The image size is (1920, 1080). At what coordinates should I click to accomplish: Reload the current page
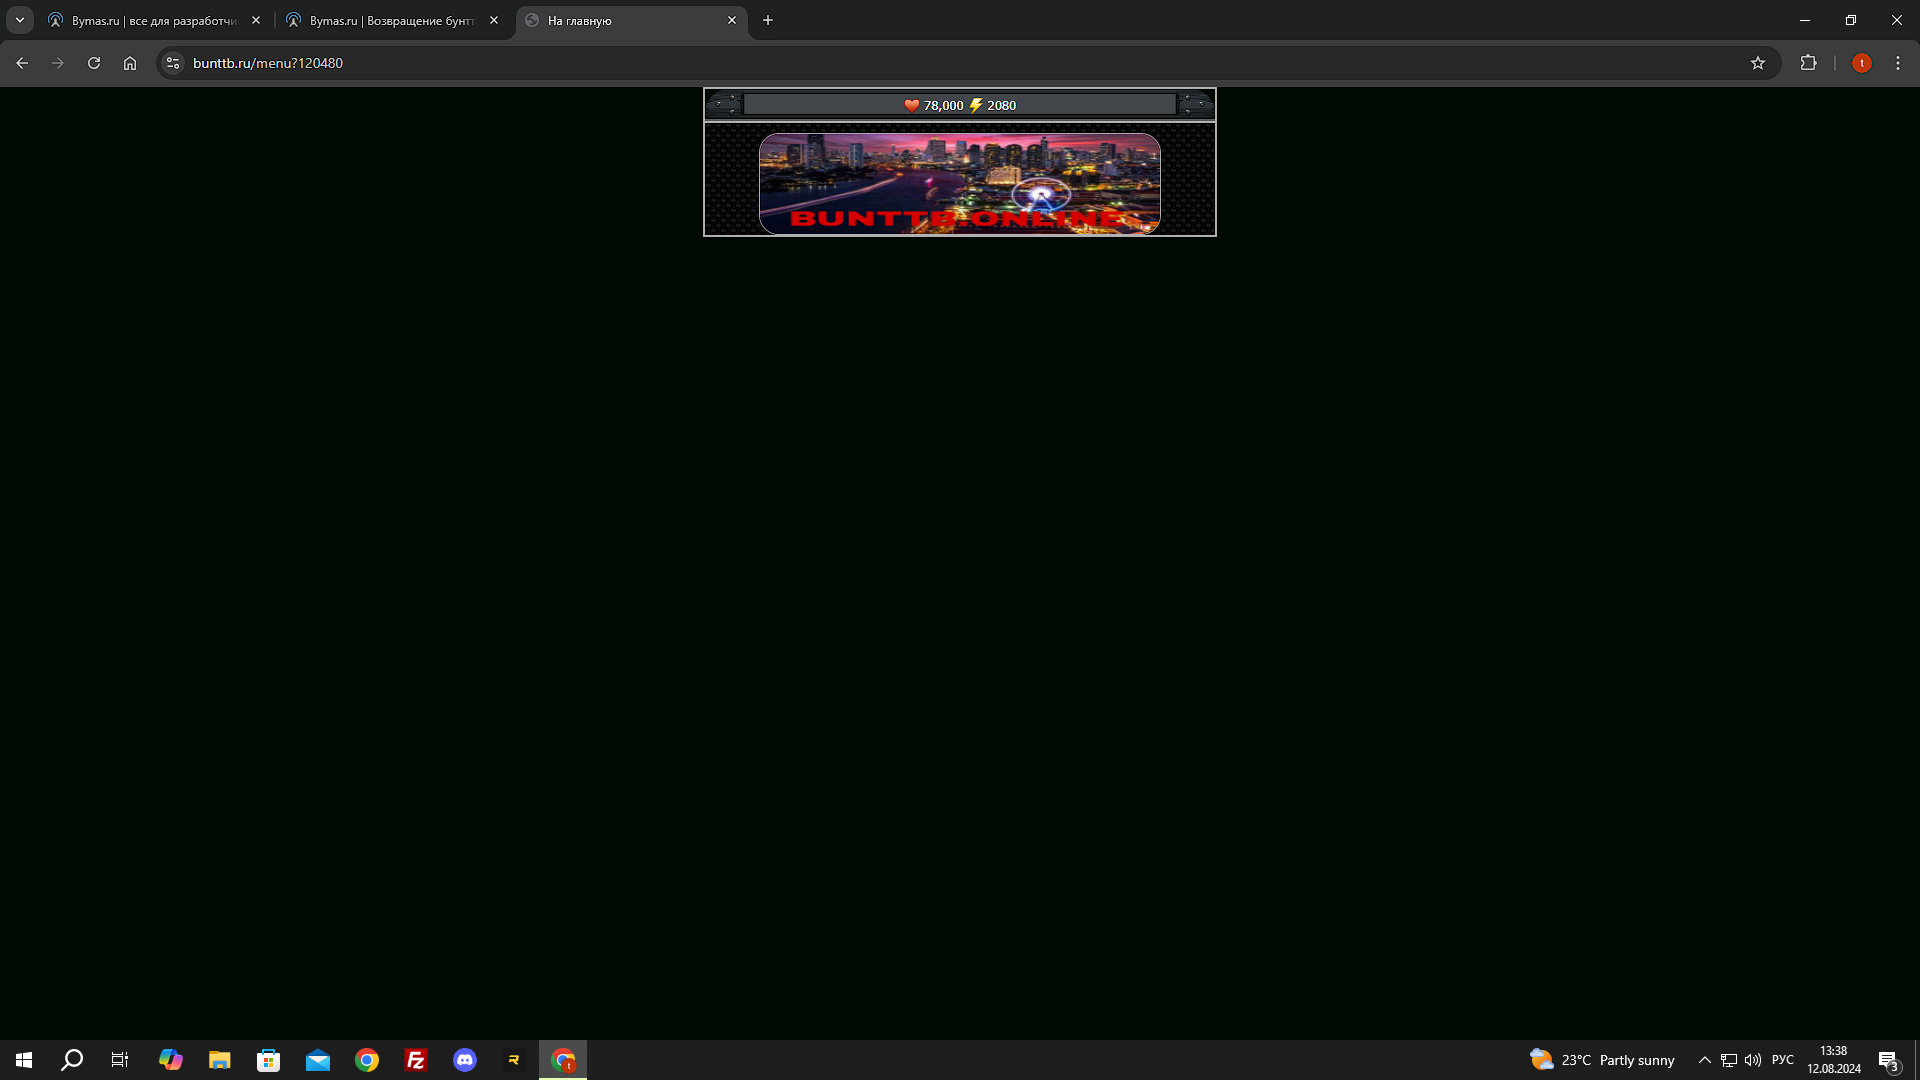pyautogui.click(x=94, y=63)
